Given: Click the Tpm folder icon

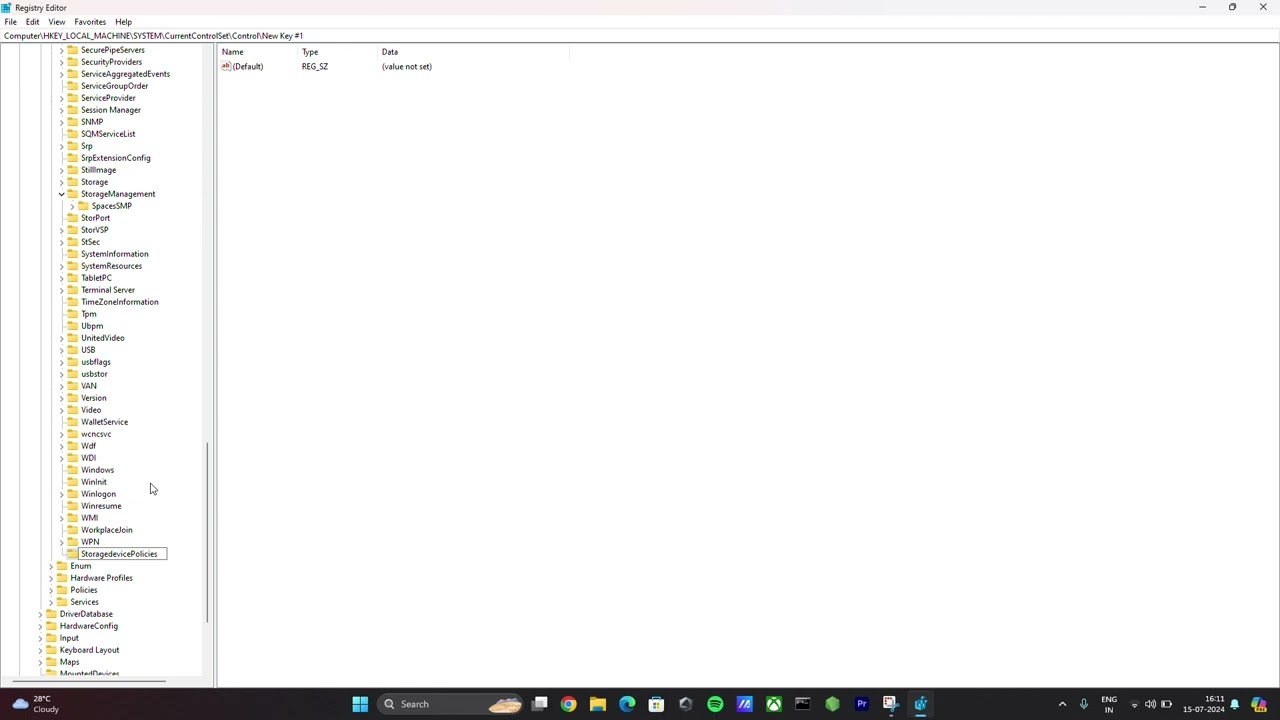Looking at the screenshot, I should coord(72,314).
